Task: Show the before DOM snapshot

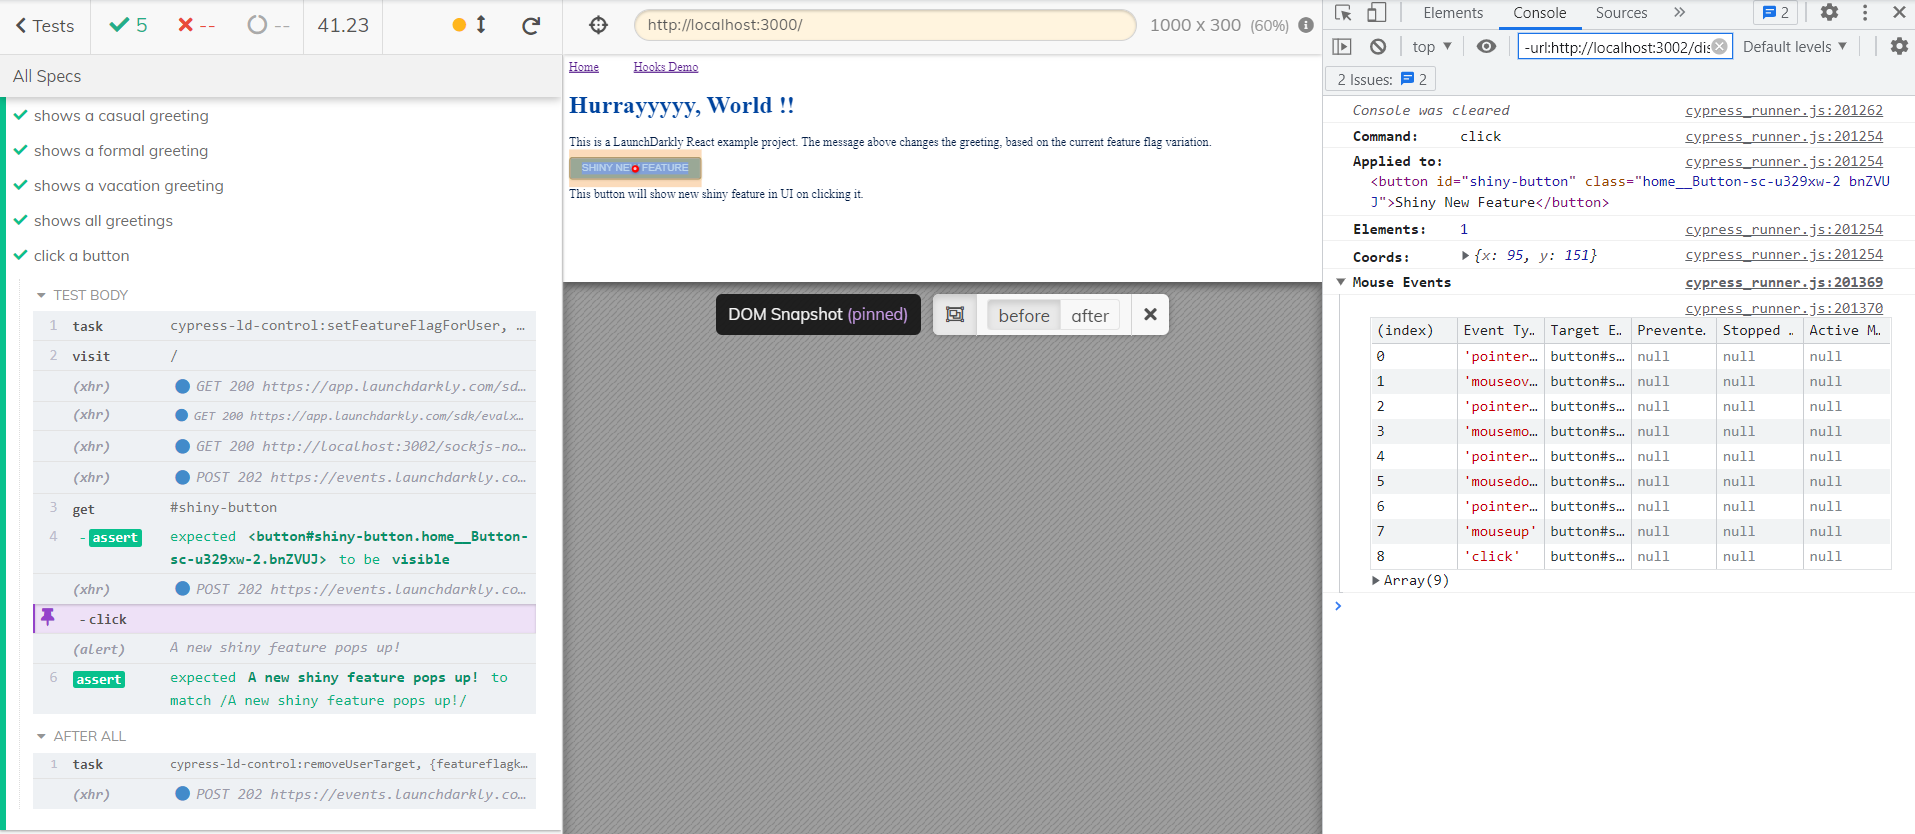Action: click(1024, 316)
